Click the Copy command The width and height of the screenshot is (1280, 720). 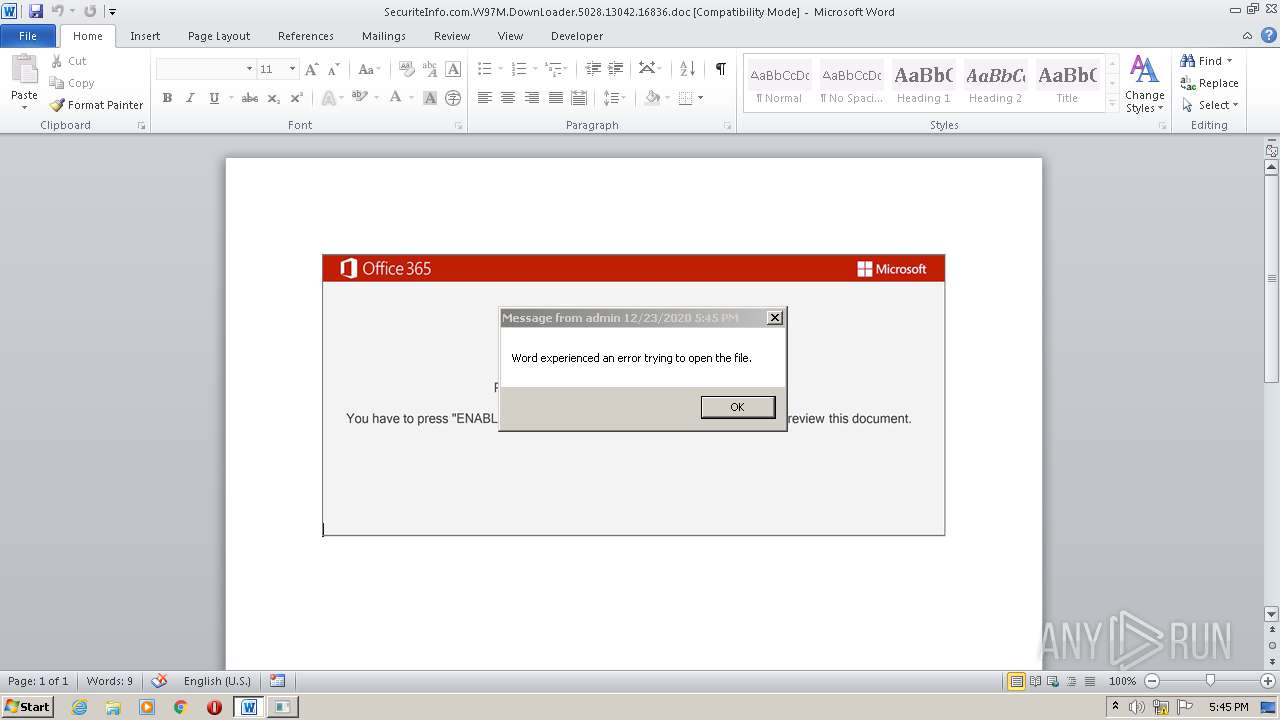[x=72, y=83]
